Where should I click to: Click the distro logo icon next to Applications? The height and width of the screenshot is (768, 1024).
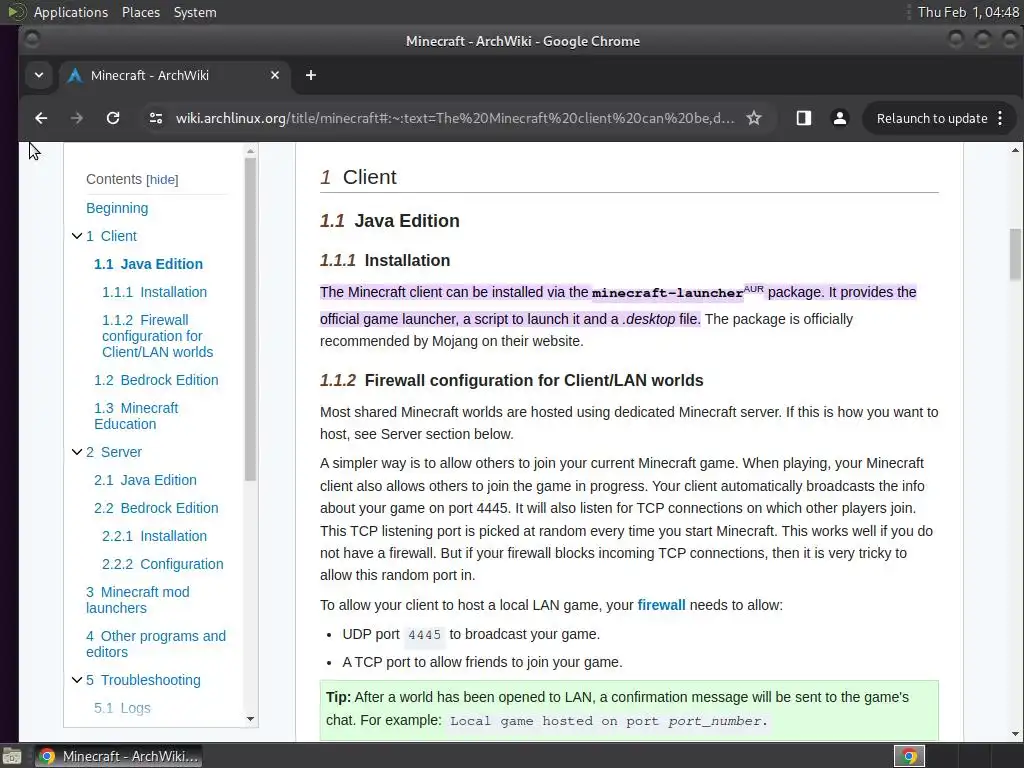pyautogui.click(x=16, y=12)
